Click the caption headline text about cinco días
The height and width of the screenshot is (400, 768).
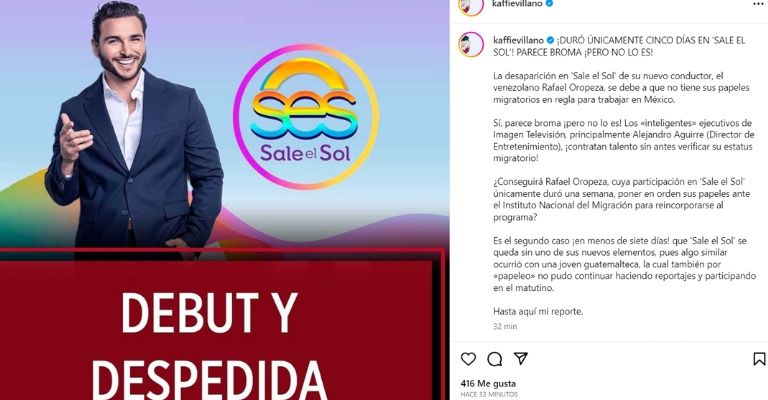coord(619,46)
